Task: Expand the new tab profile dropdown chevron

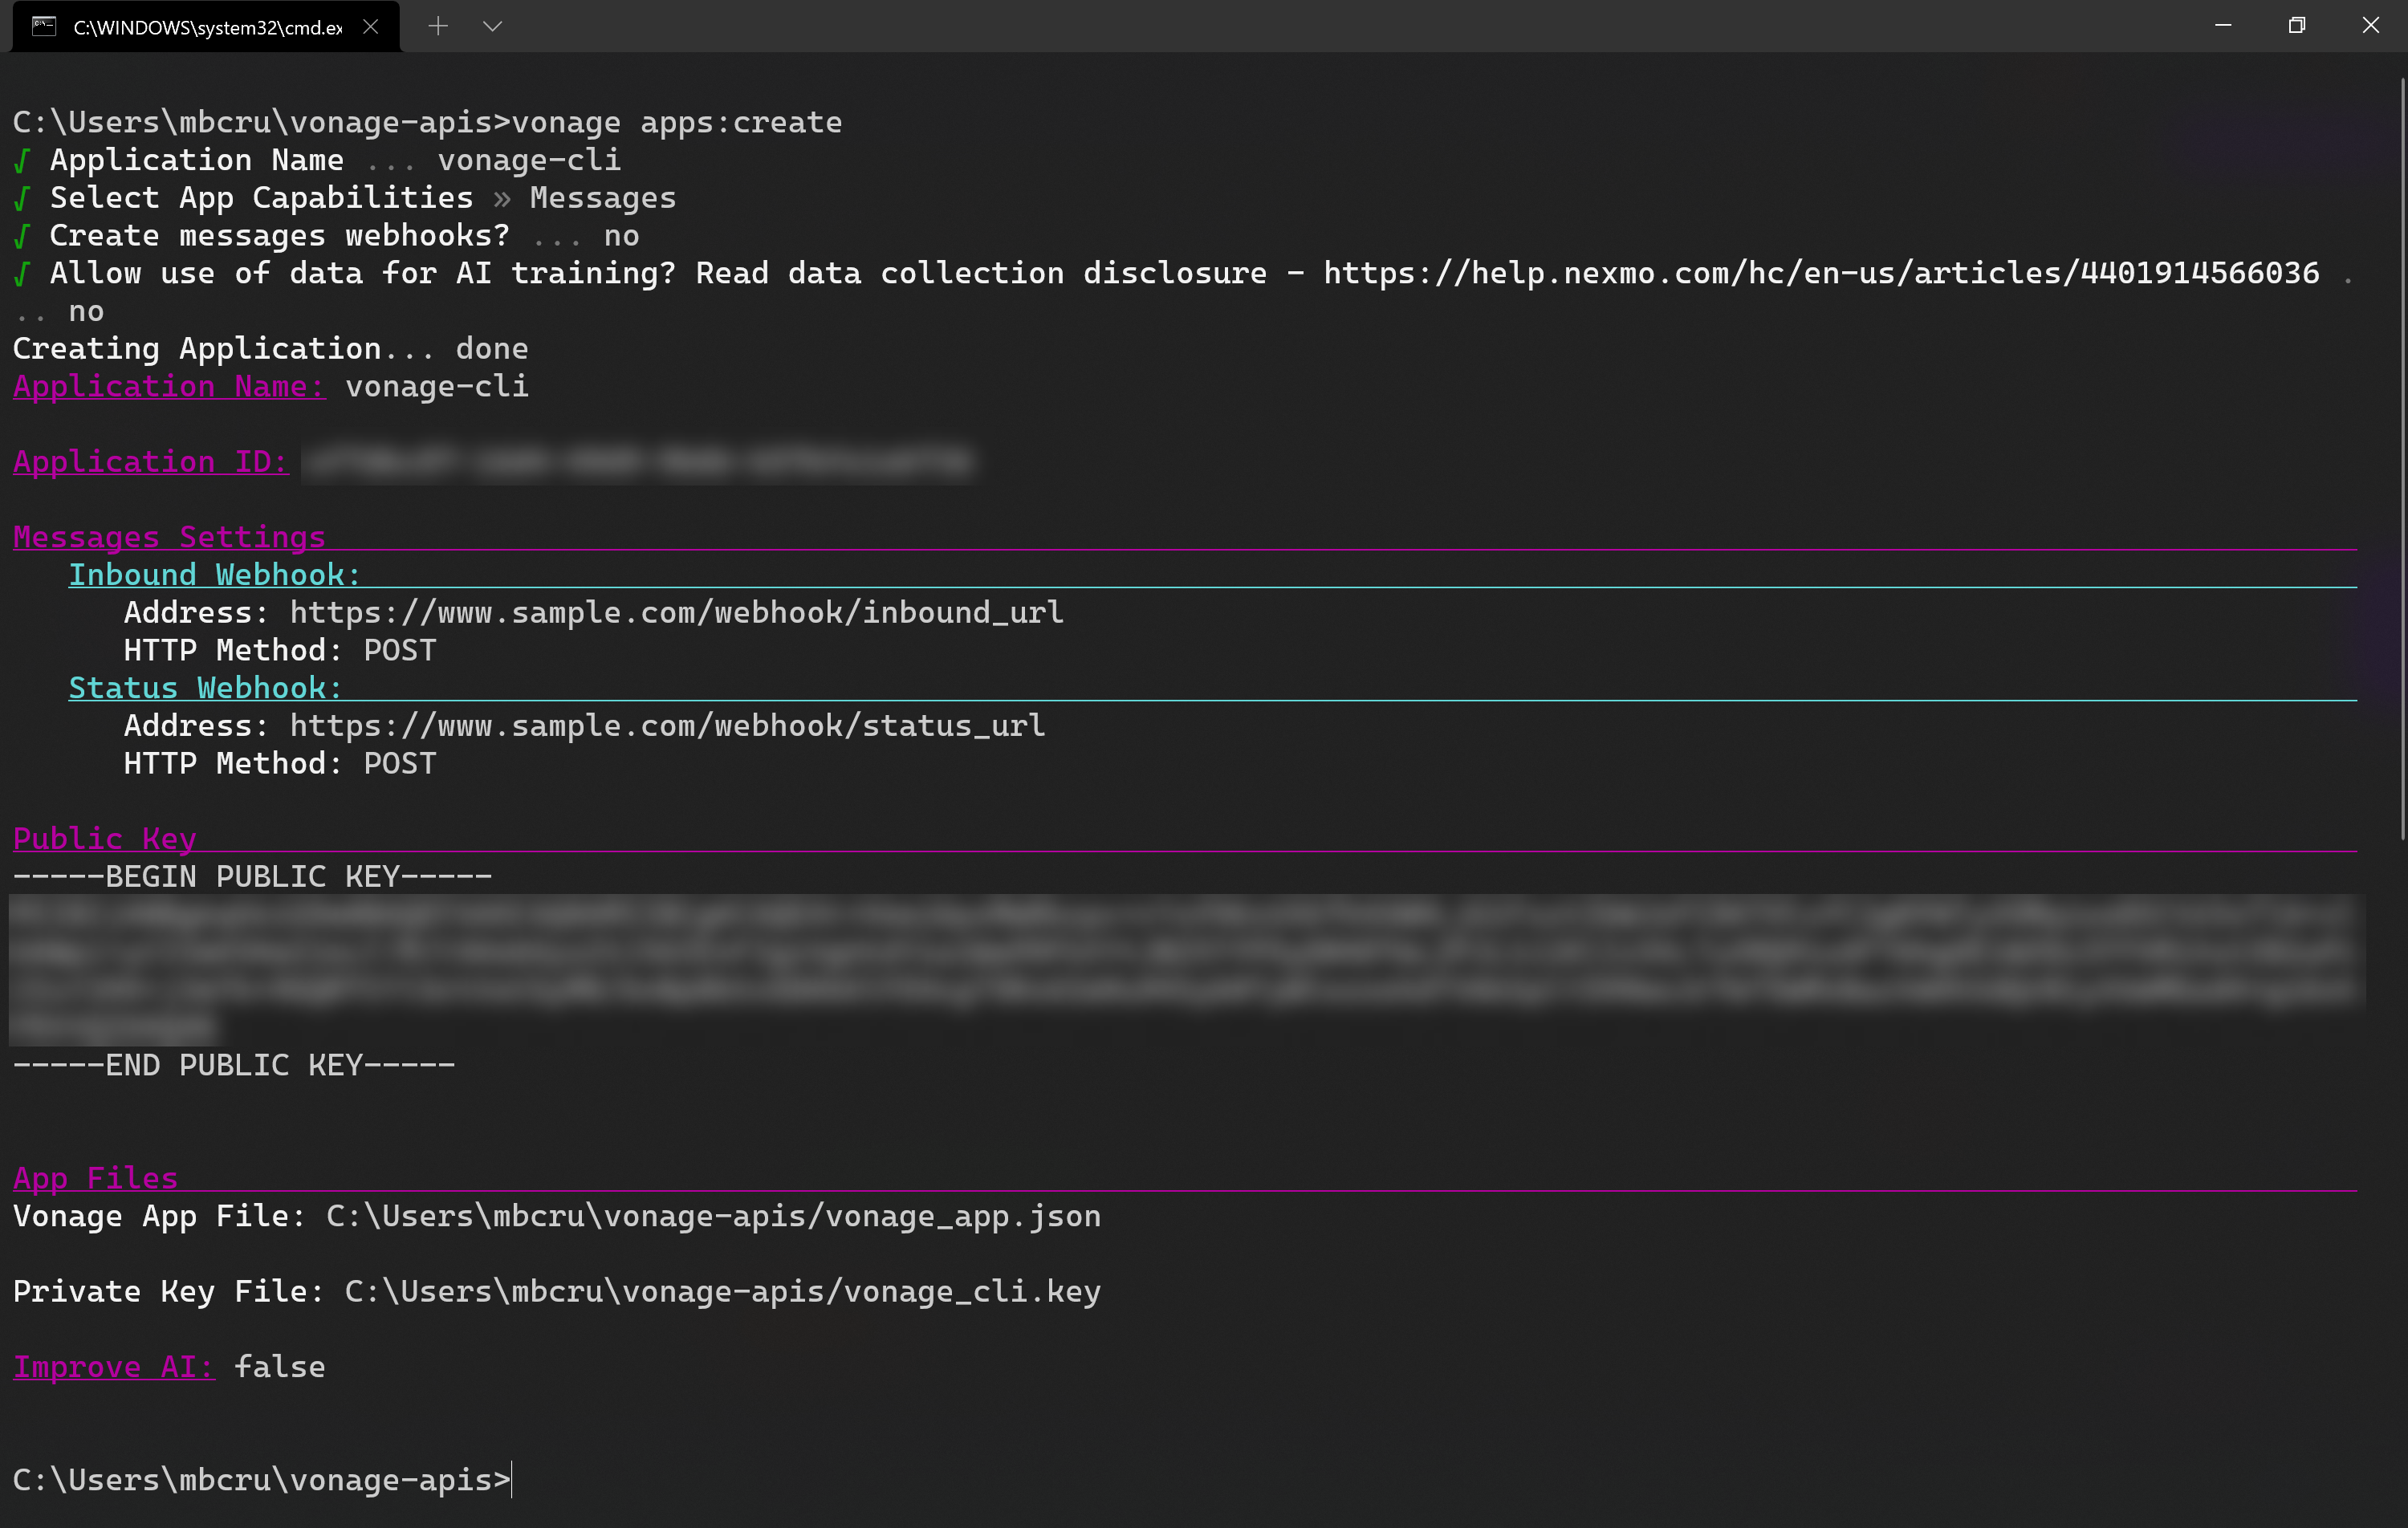Action: coord(492,26)
